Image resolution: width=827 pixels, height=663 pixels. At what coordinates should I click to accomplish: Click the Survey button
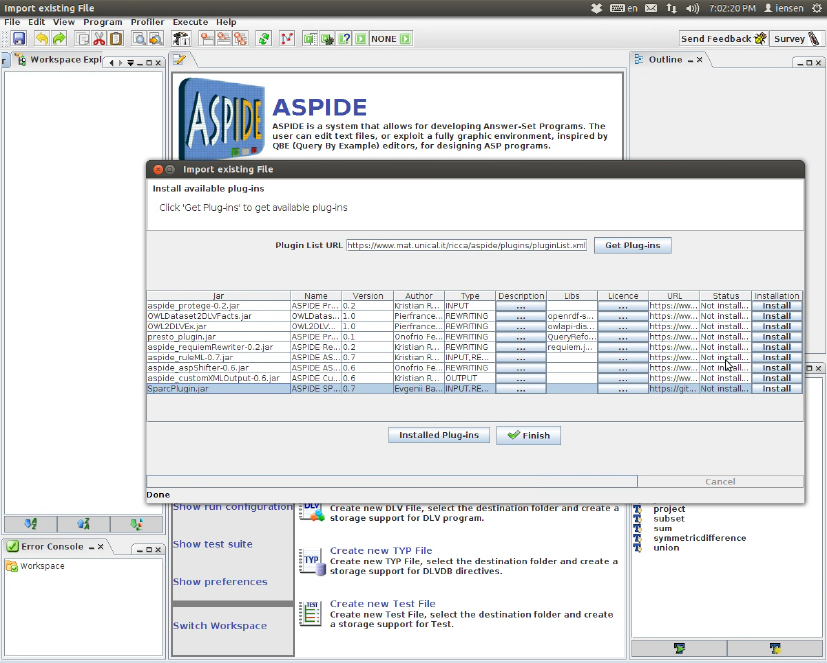(x=796, y=39)
